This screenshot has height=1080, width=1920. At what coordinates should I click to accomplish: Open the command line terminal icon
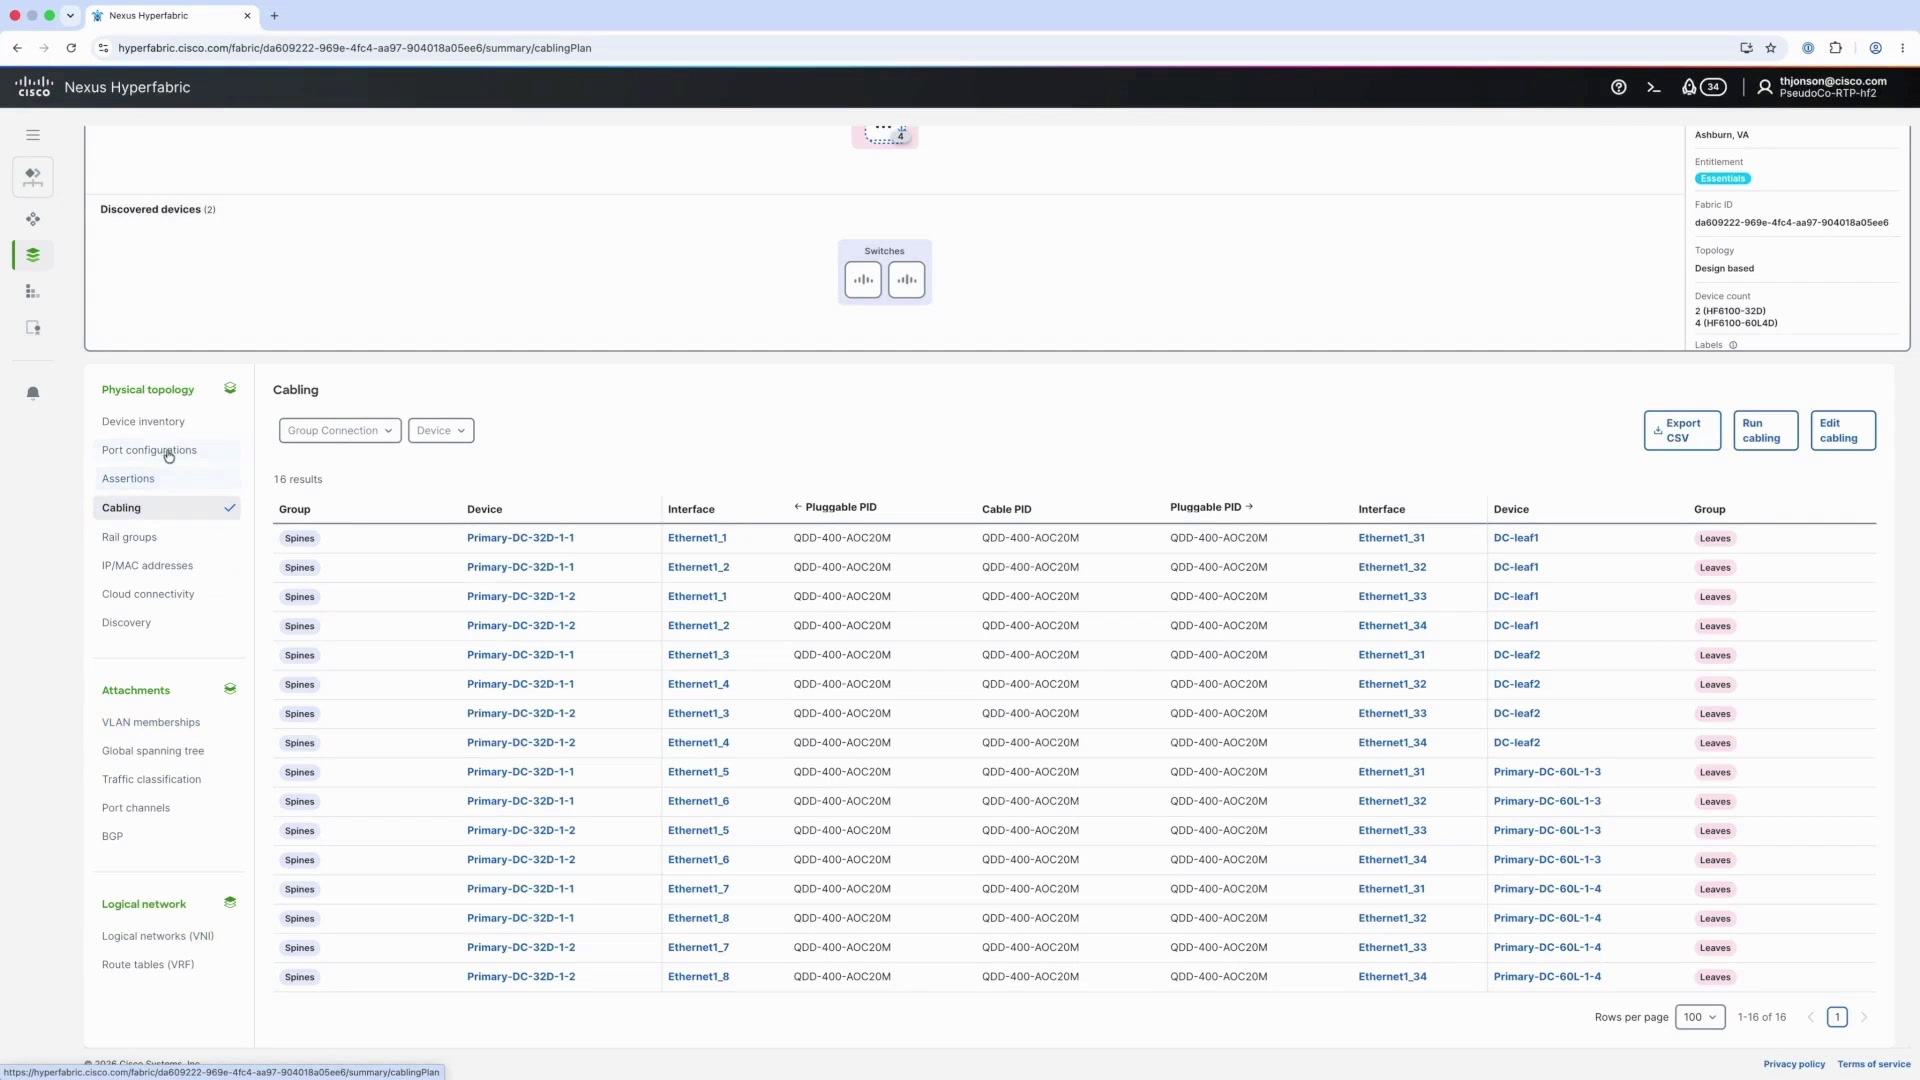pyautogui.click(x=1653, y=87)
